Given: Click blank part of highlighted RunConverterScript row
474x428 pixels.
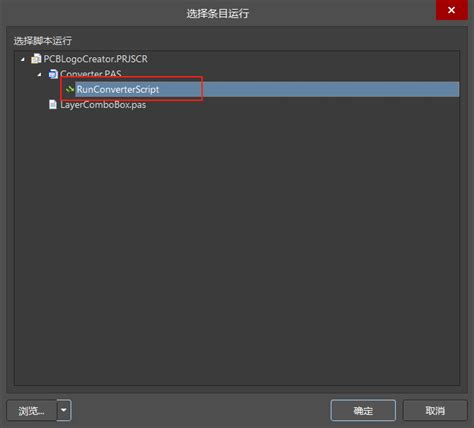Looking at the screenshot, I should click(x=330, y=89).
